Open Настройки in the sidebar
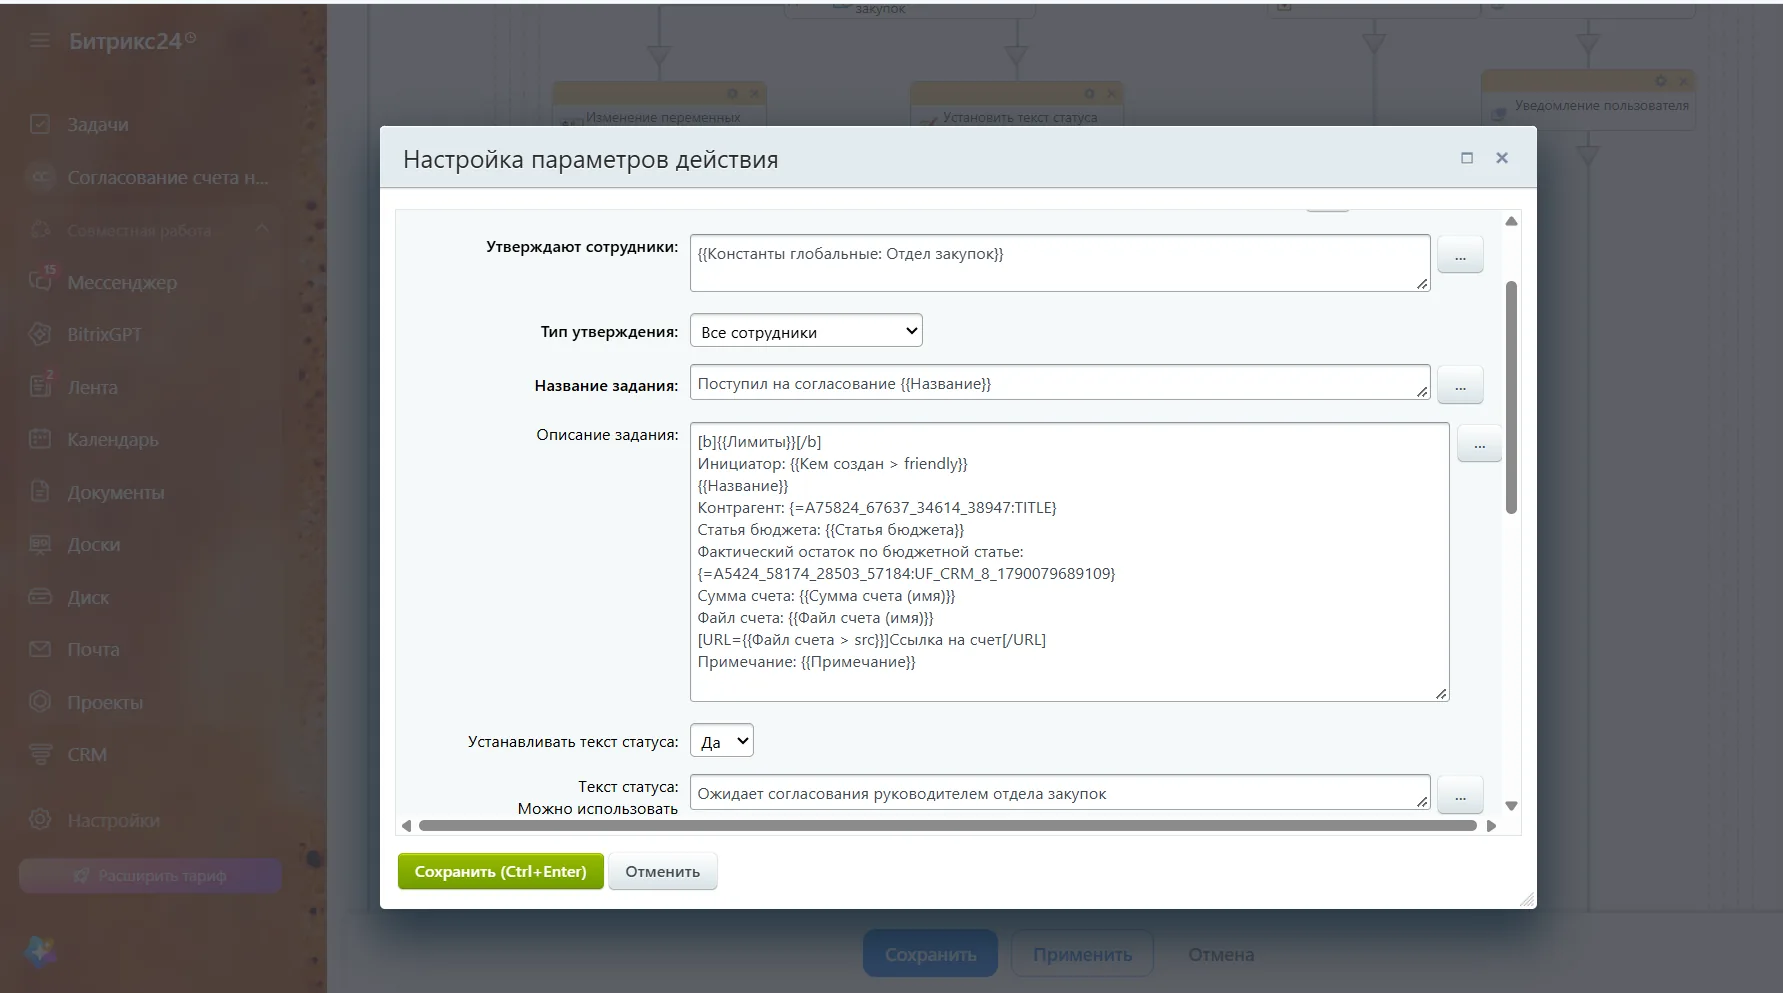Screen dimensions: 1783x993 point(113,820)
